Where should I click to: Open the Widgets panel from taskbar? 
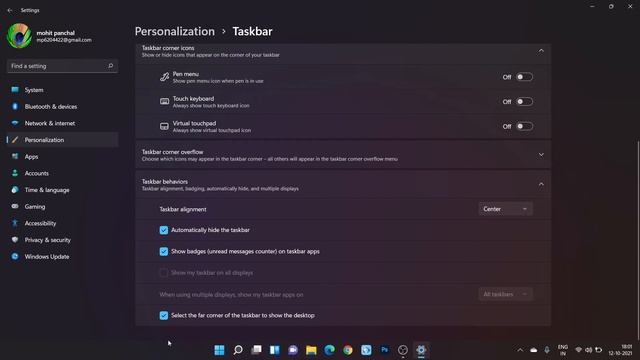click(x=275, y=350)
